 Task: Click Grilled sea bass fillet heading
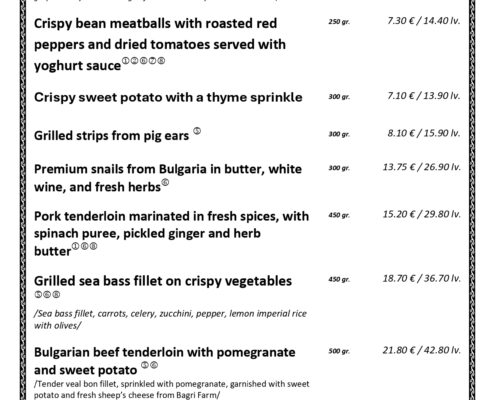pyautogui.click(x=163, y=281)
